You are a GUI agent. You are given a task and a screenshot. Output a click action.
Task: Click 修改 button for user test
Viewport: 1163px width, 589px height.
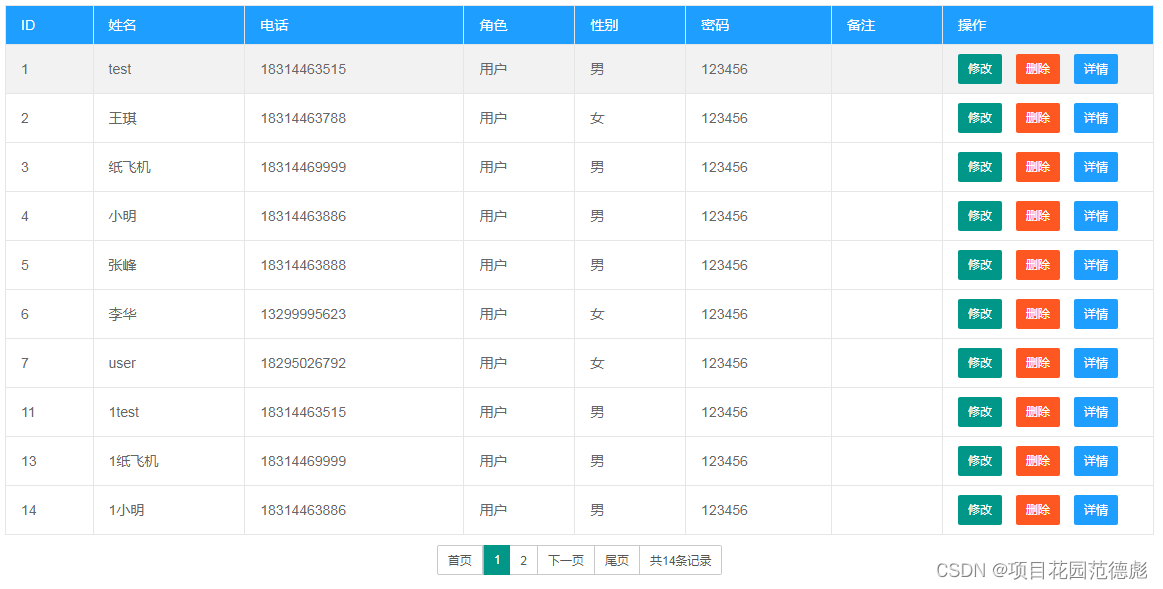point(979,69)
